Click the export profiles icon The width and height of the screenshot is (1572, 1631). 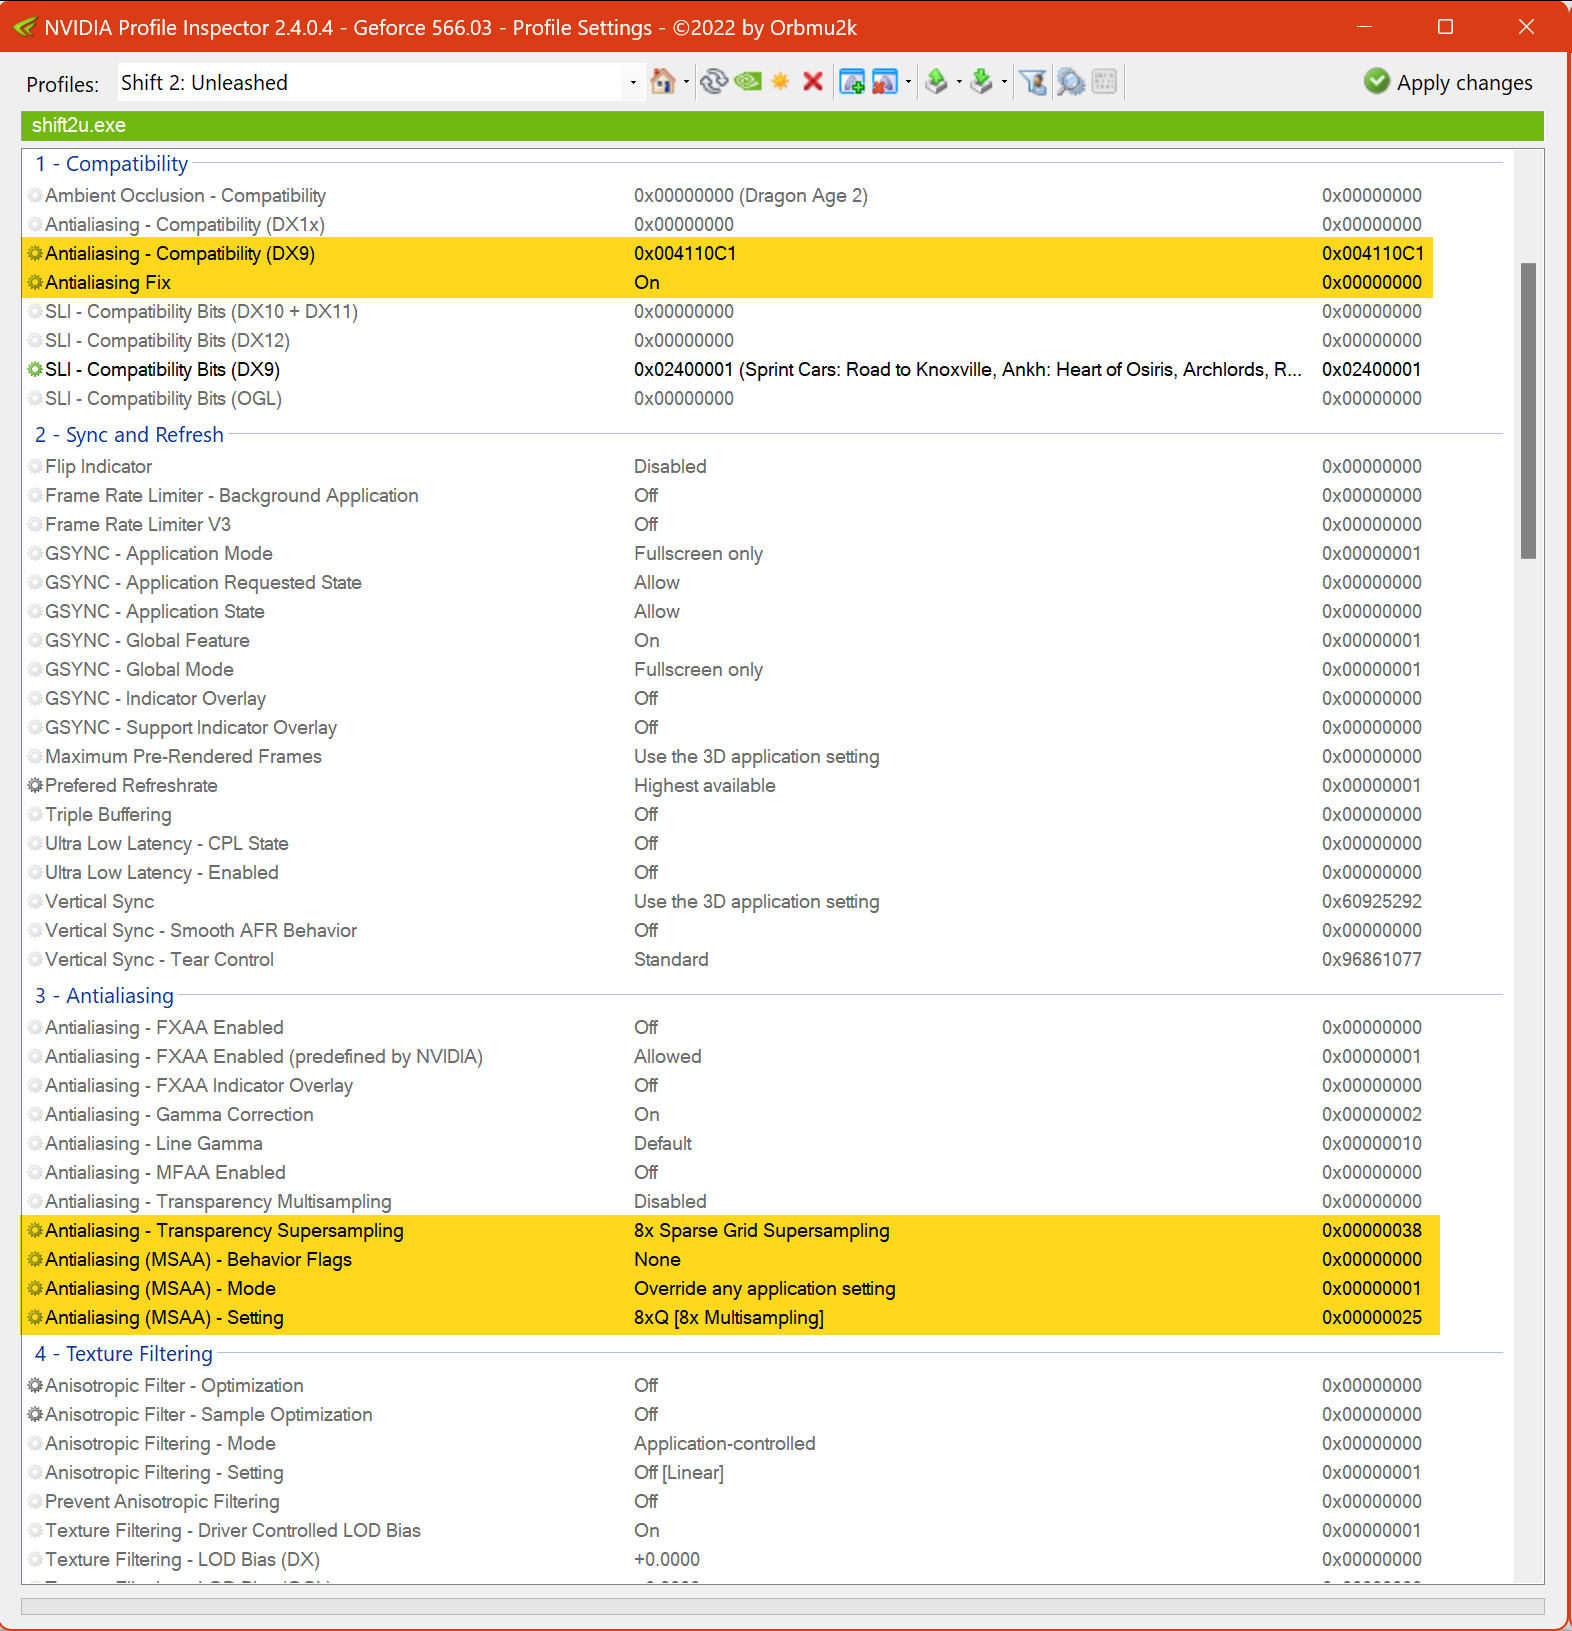[936, 82]
